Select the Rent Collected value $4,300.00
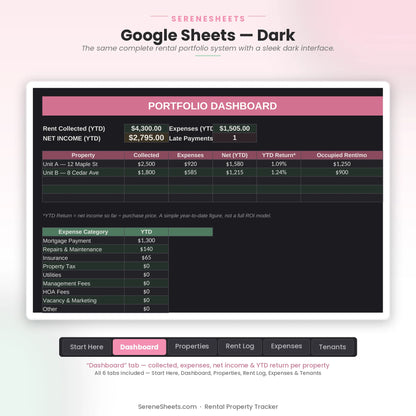Screen dimensions: 416x416 pyautogui.click(x=146, y=128)
